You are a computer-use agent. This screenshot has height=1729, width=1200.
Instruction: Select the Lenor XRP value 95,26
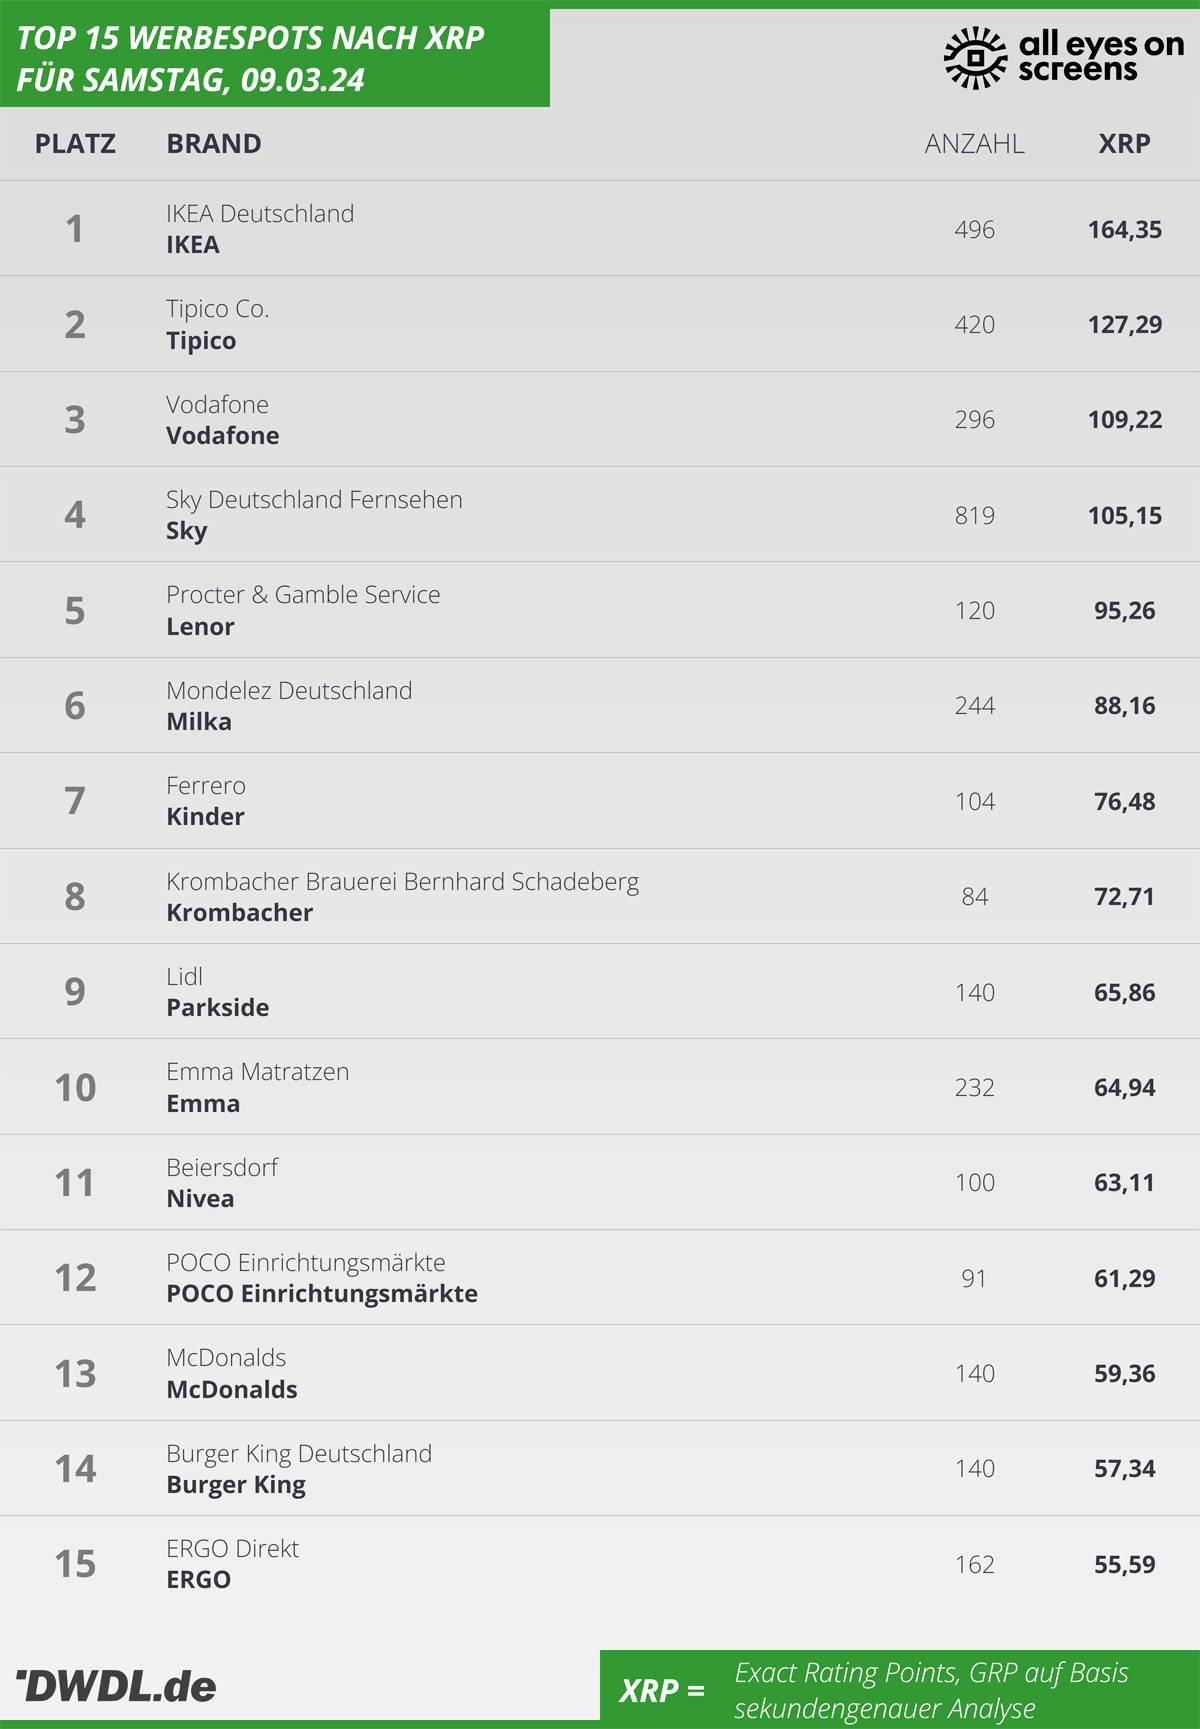(x=1124, y=610)
